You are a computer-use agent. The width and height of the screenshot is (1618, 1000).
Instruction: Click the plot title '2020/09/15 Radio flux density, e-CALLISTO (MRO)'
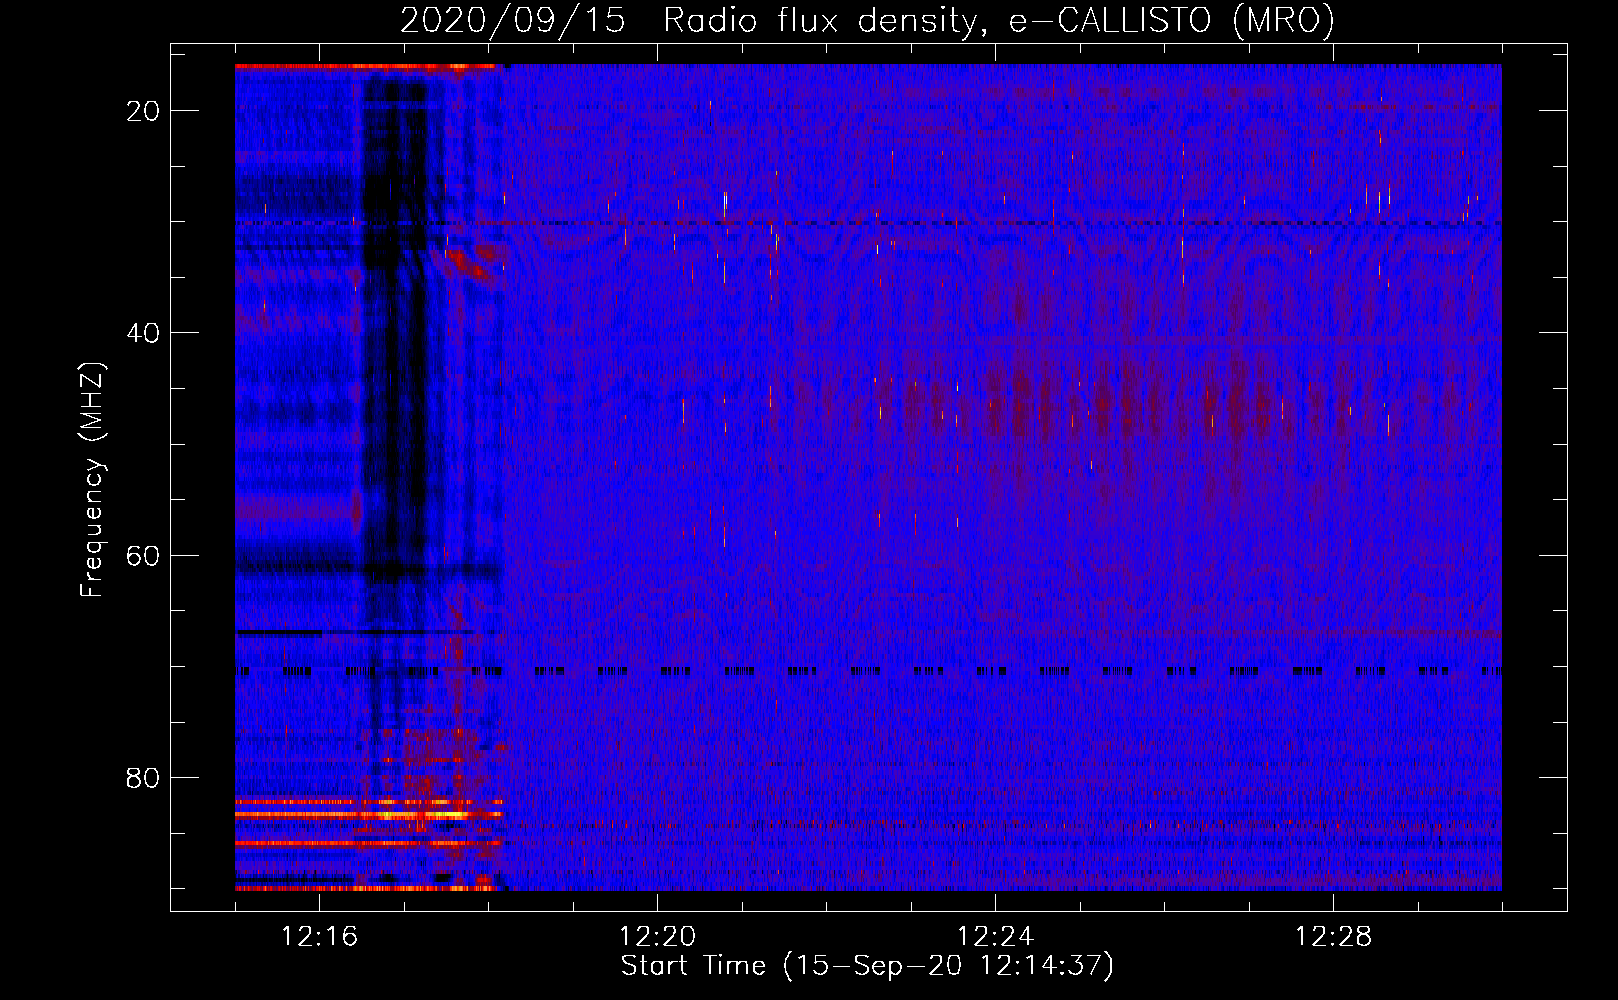tap(867, 20)
